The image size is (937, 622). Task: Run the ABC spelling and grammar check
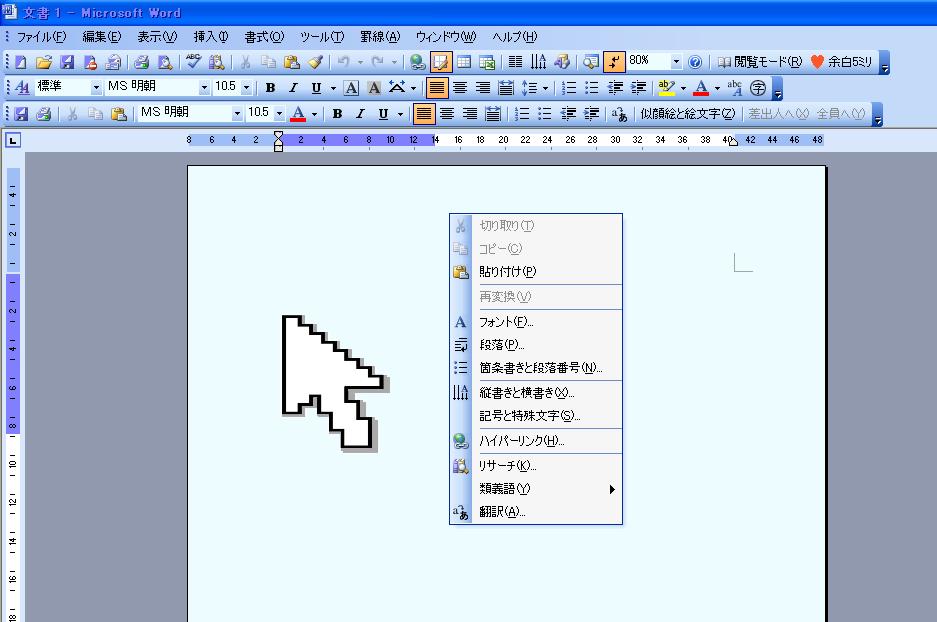click(193, 62)
